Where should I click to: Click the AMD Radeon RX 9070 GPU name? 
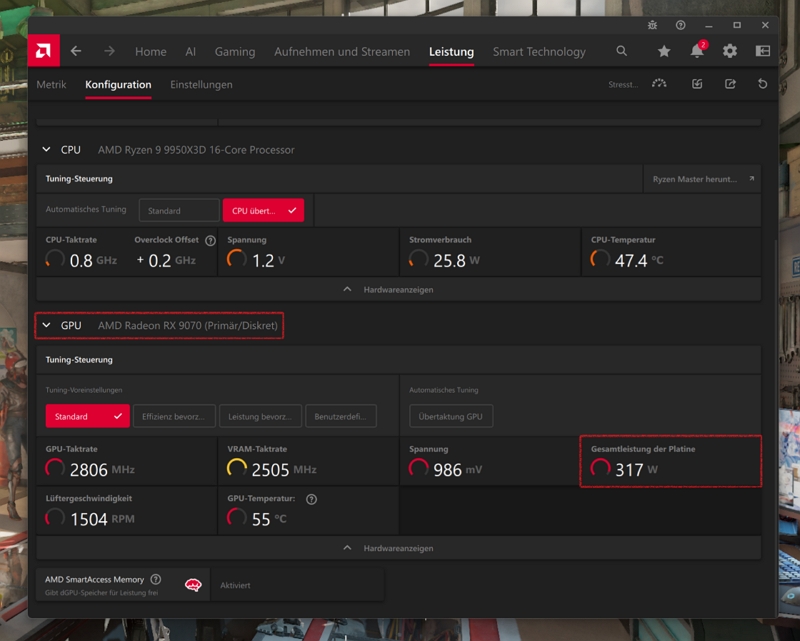188,326
